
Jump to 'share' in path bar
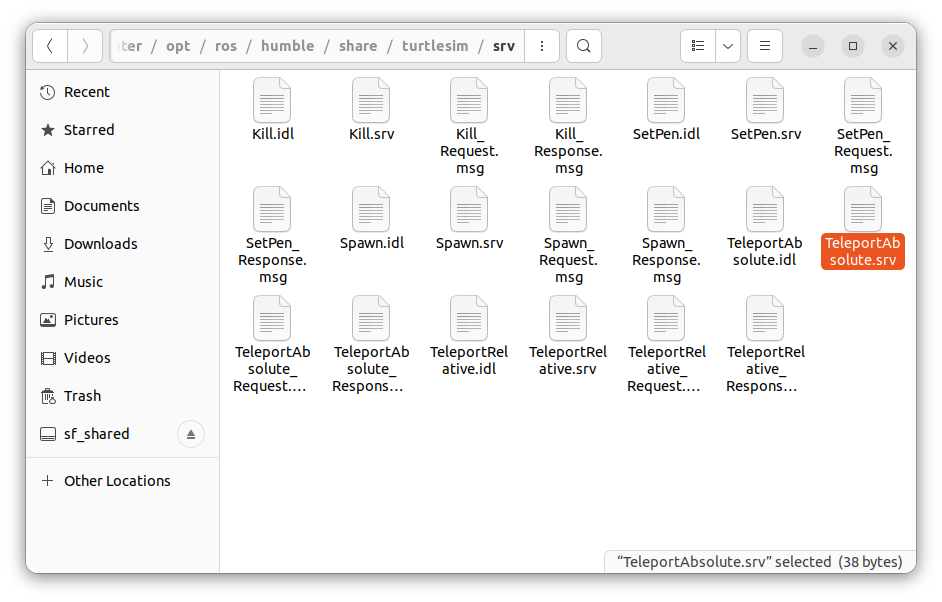coord(358,46)
